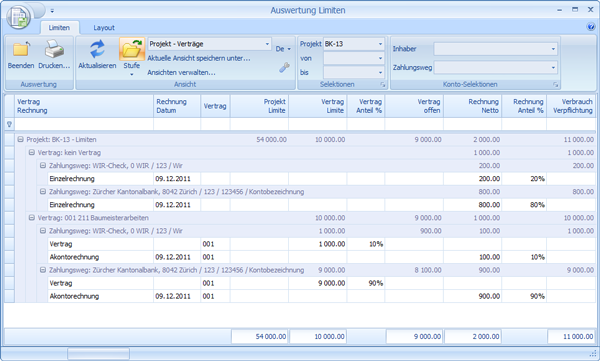
Task: Click the 54 000.00 footer total
Action: click(259, 336)
